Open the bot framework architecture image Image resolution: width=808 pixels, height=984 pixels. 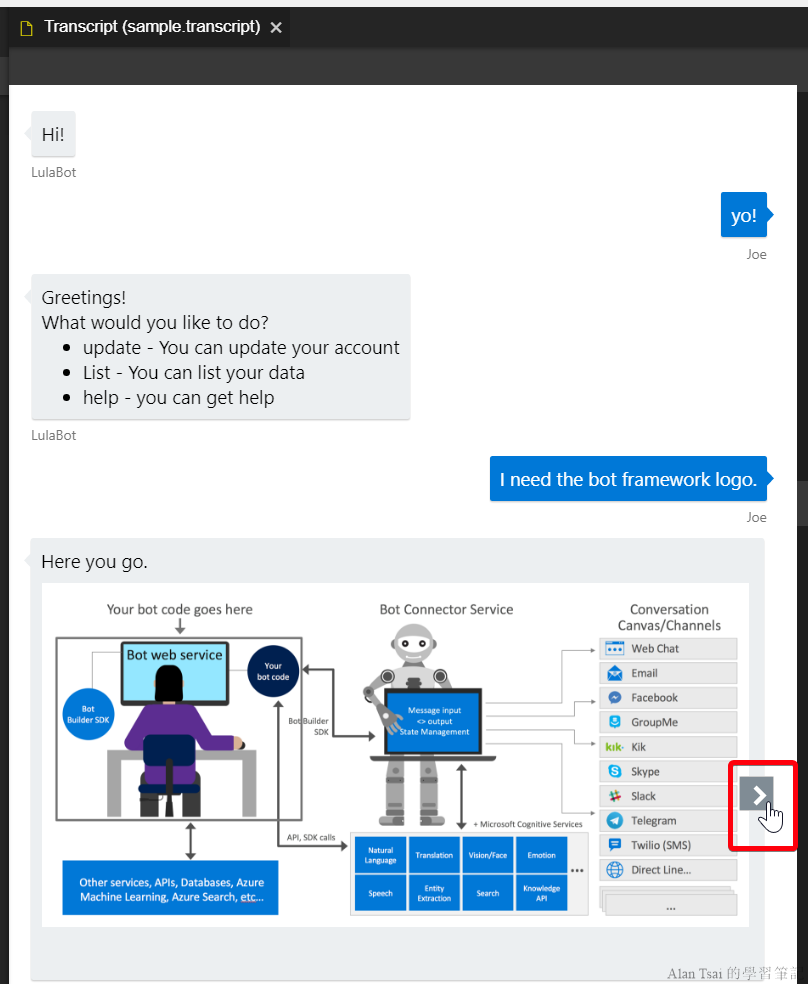[x=395, y=755]
